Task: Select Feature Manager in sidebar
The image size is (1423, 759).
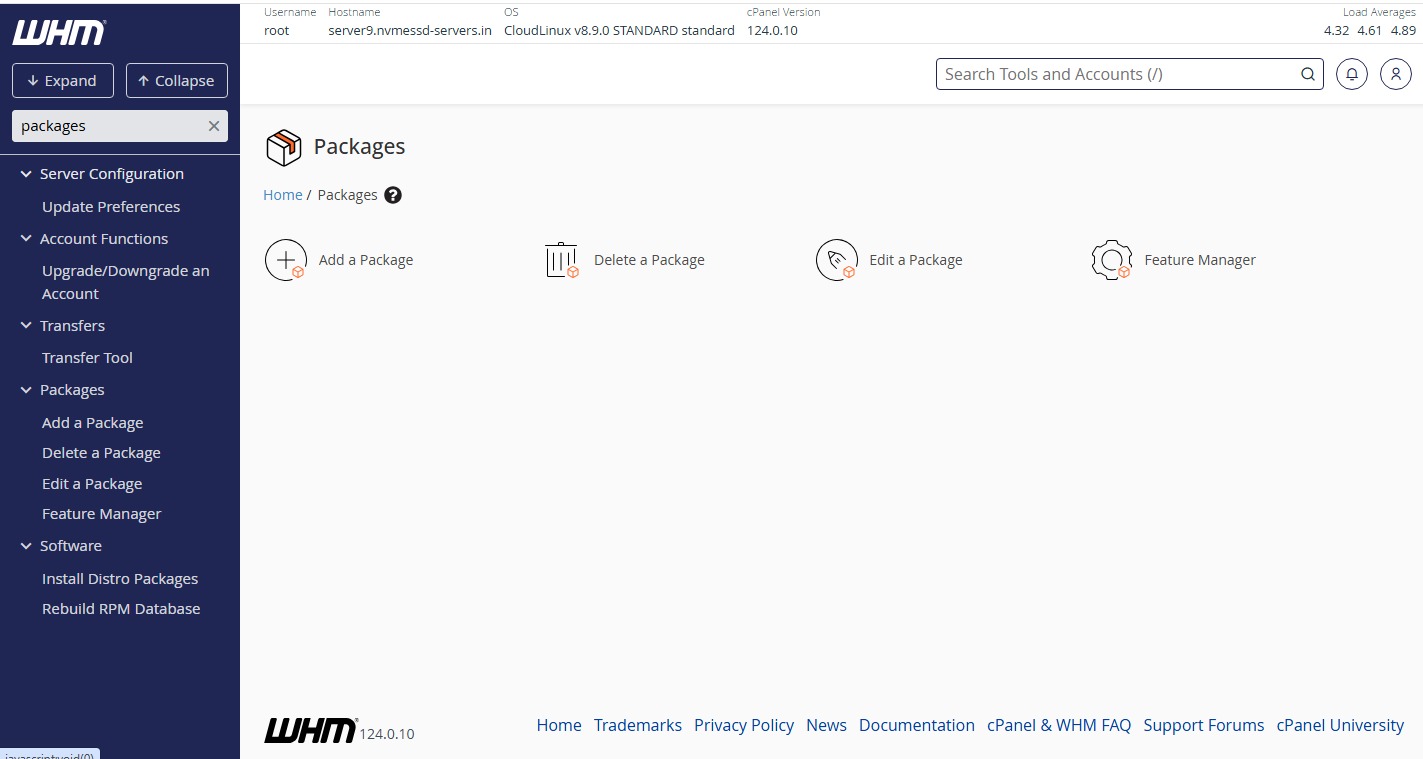Action: tap(101, 514)
